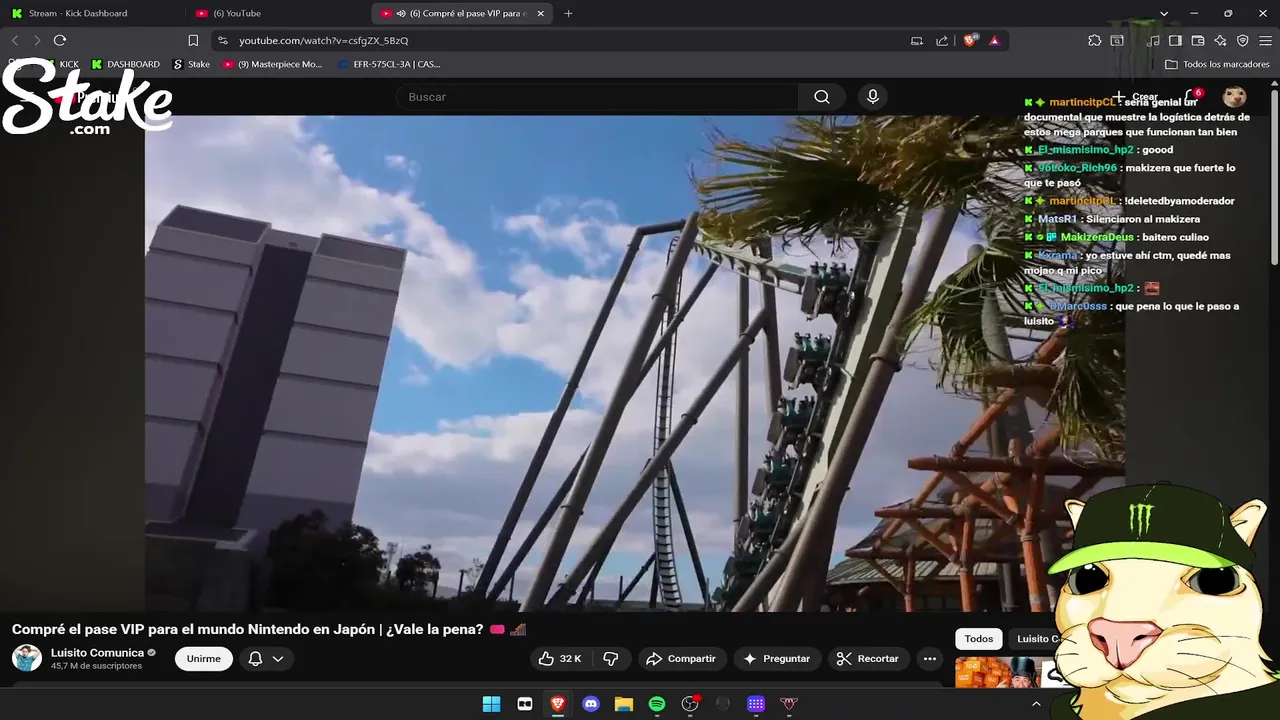Screen dimensions: 1280x720
Task: Open Todos los marcadores folder
Action: click(x=1217, y=64)
